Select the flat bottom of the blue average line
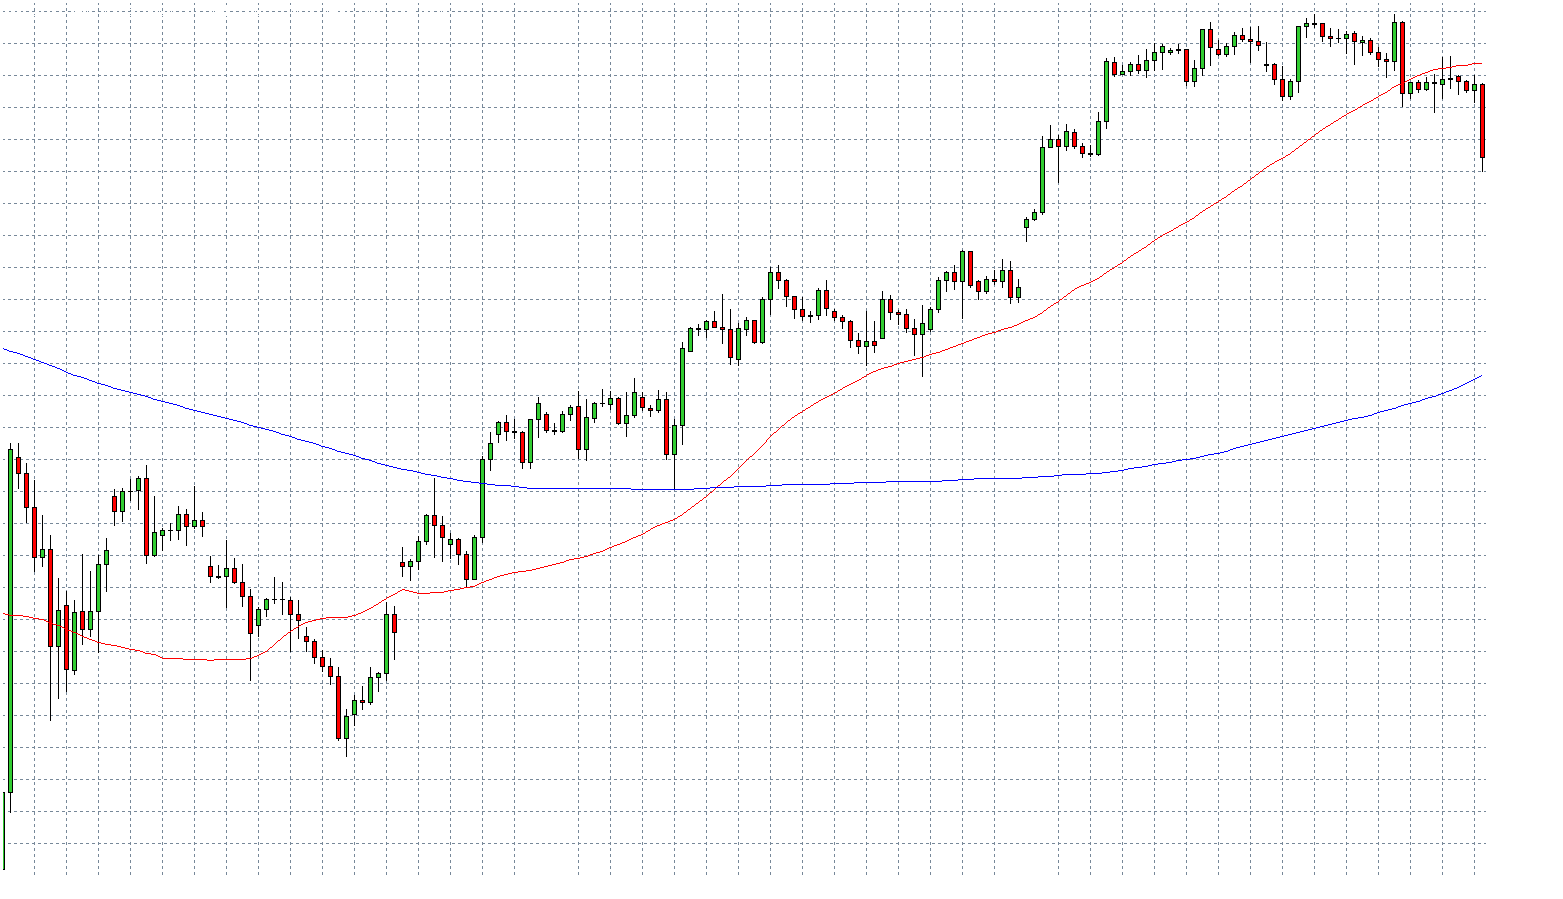This screenshot has width=1563, height=899. pos(600,488)
